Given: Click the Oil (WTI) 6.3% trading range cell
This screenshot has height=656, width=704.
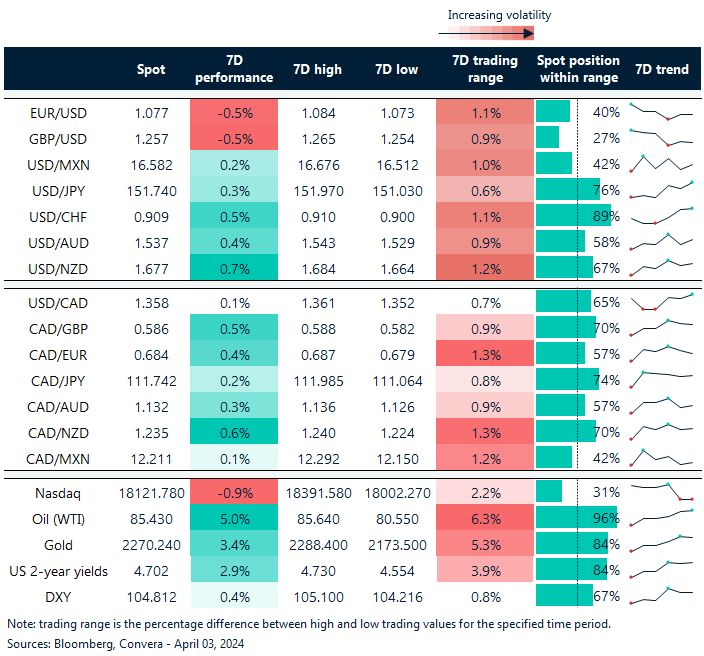Looking at the screenshot, I should [x=485, y=519].
